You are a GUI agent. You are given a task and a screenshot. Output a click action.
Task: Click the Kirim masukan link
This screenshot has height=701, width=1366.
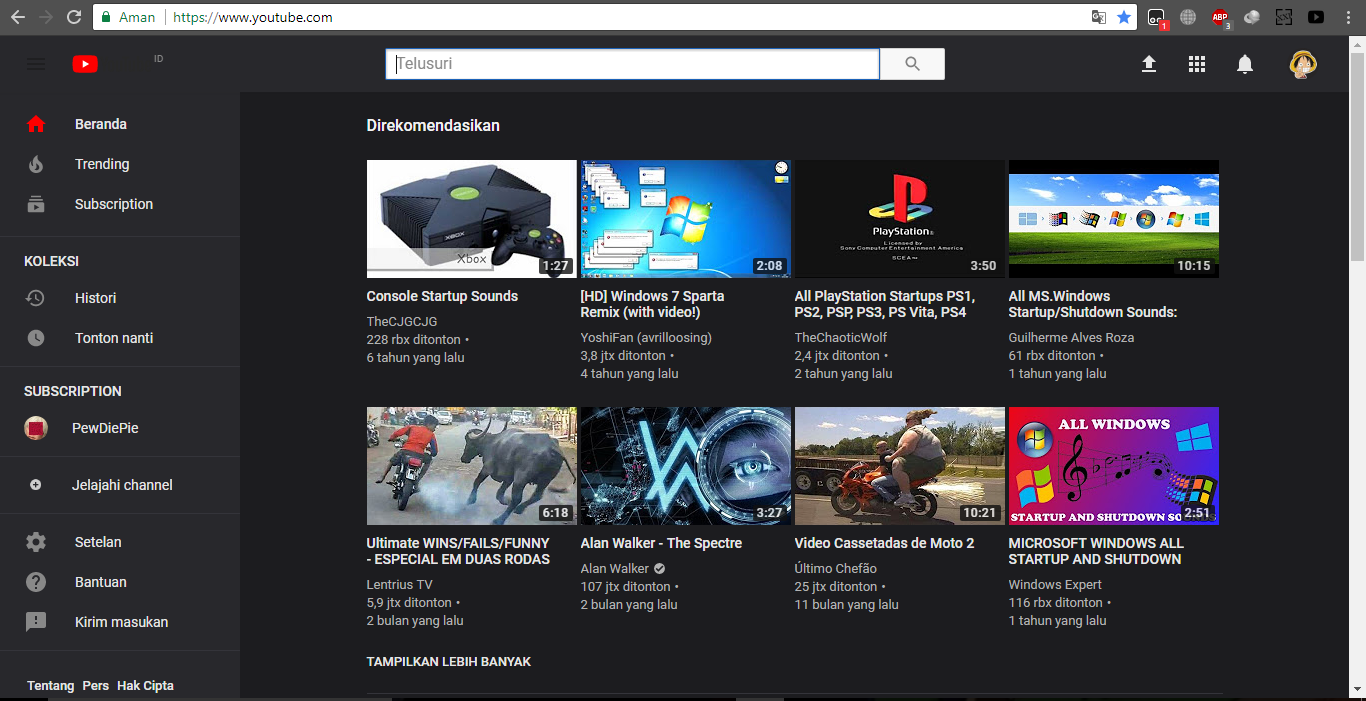[120, 622]
